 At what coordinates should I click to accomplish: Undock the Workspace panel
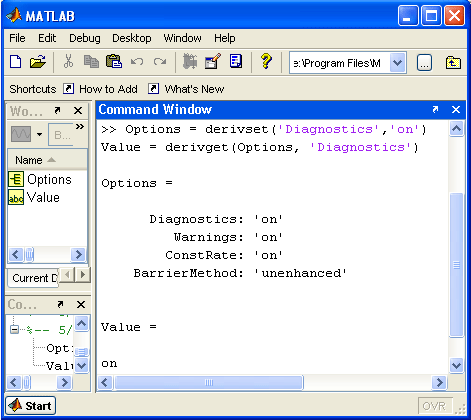[57, 110]
